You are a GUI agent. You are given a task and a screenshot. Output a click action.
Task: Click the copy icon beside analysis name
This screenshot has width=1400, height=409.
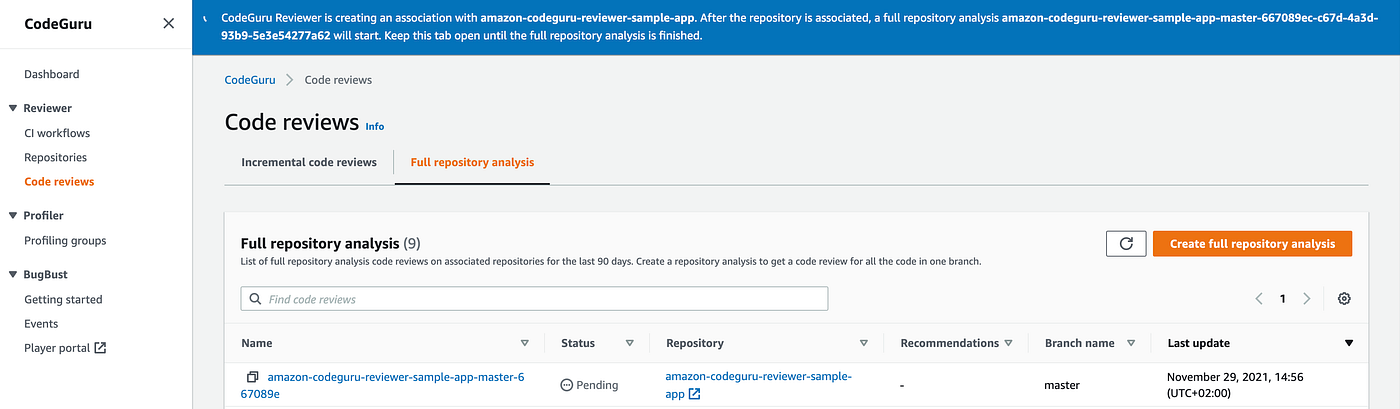(x=253, y=377)
